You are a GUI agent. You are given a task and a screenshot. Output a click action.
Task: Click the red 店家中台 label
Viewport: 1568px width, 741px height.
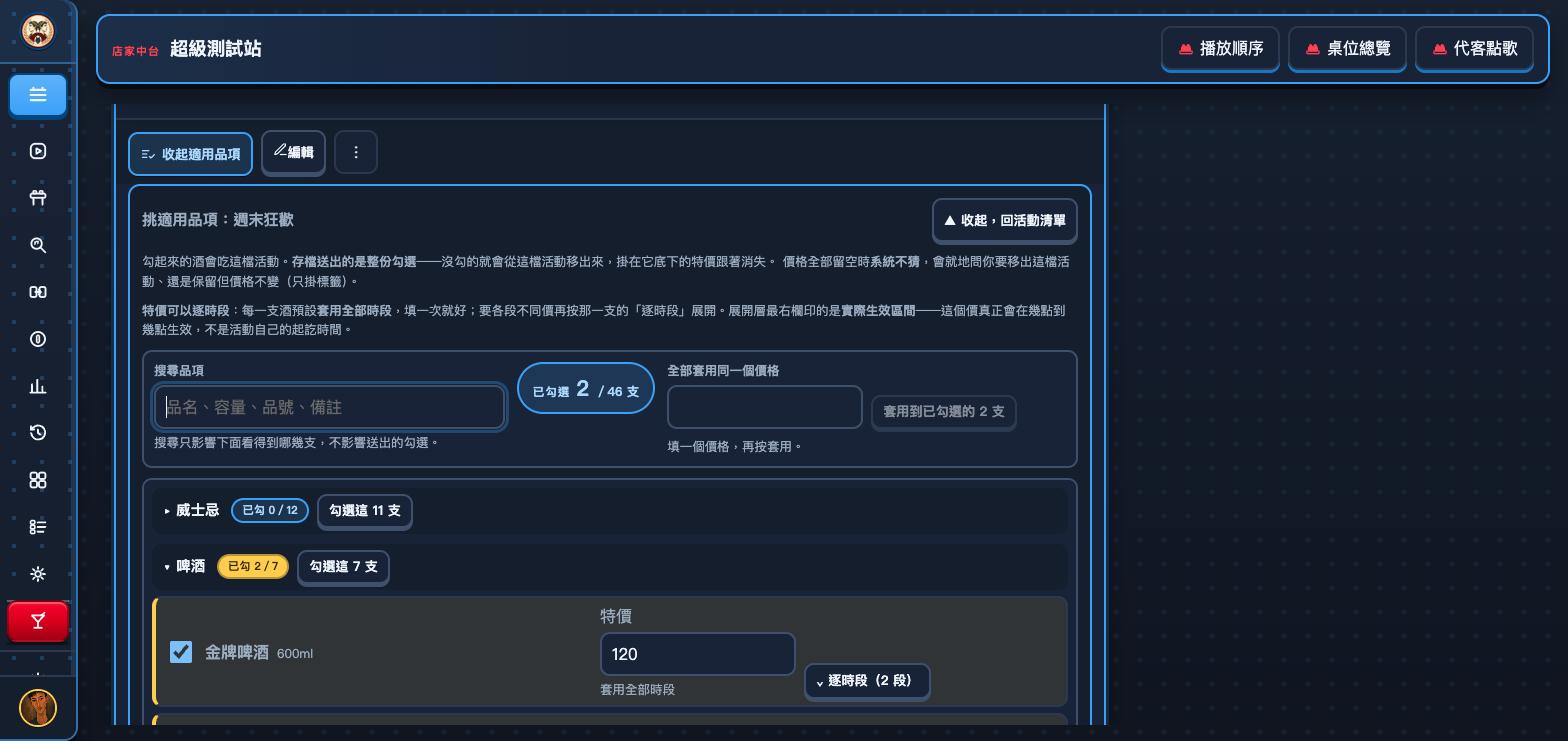point(135,51)
